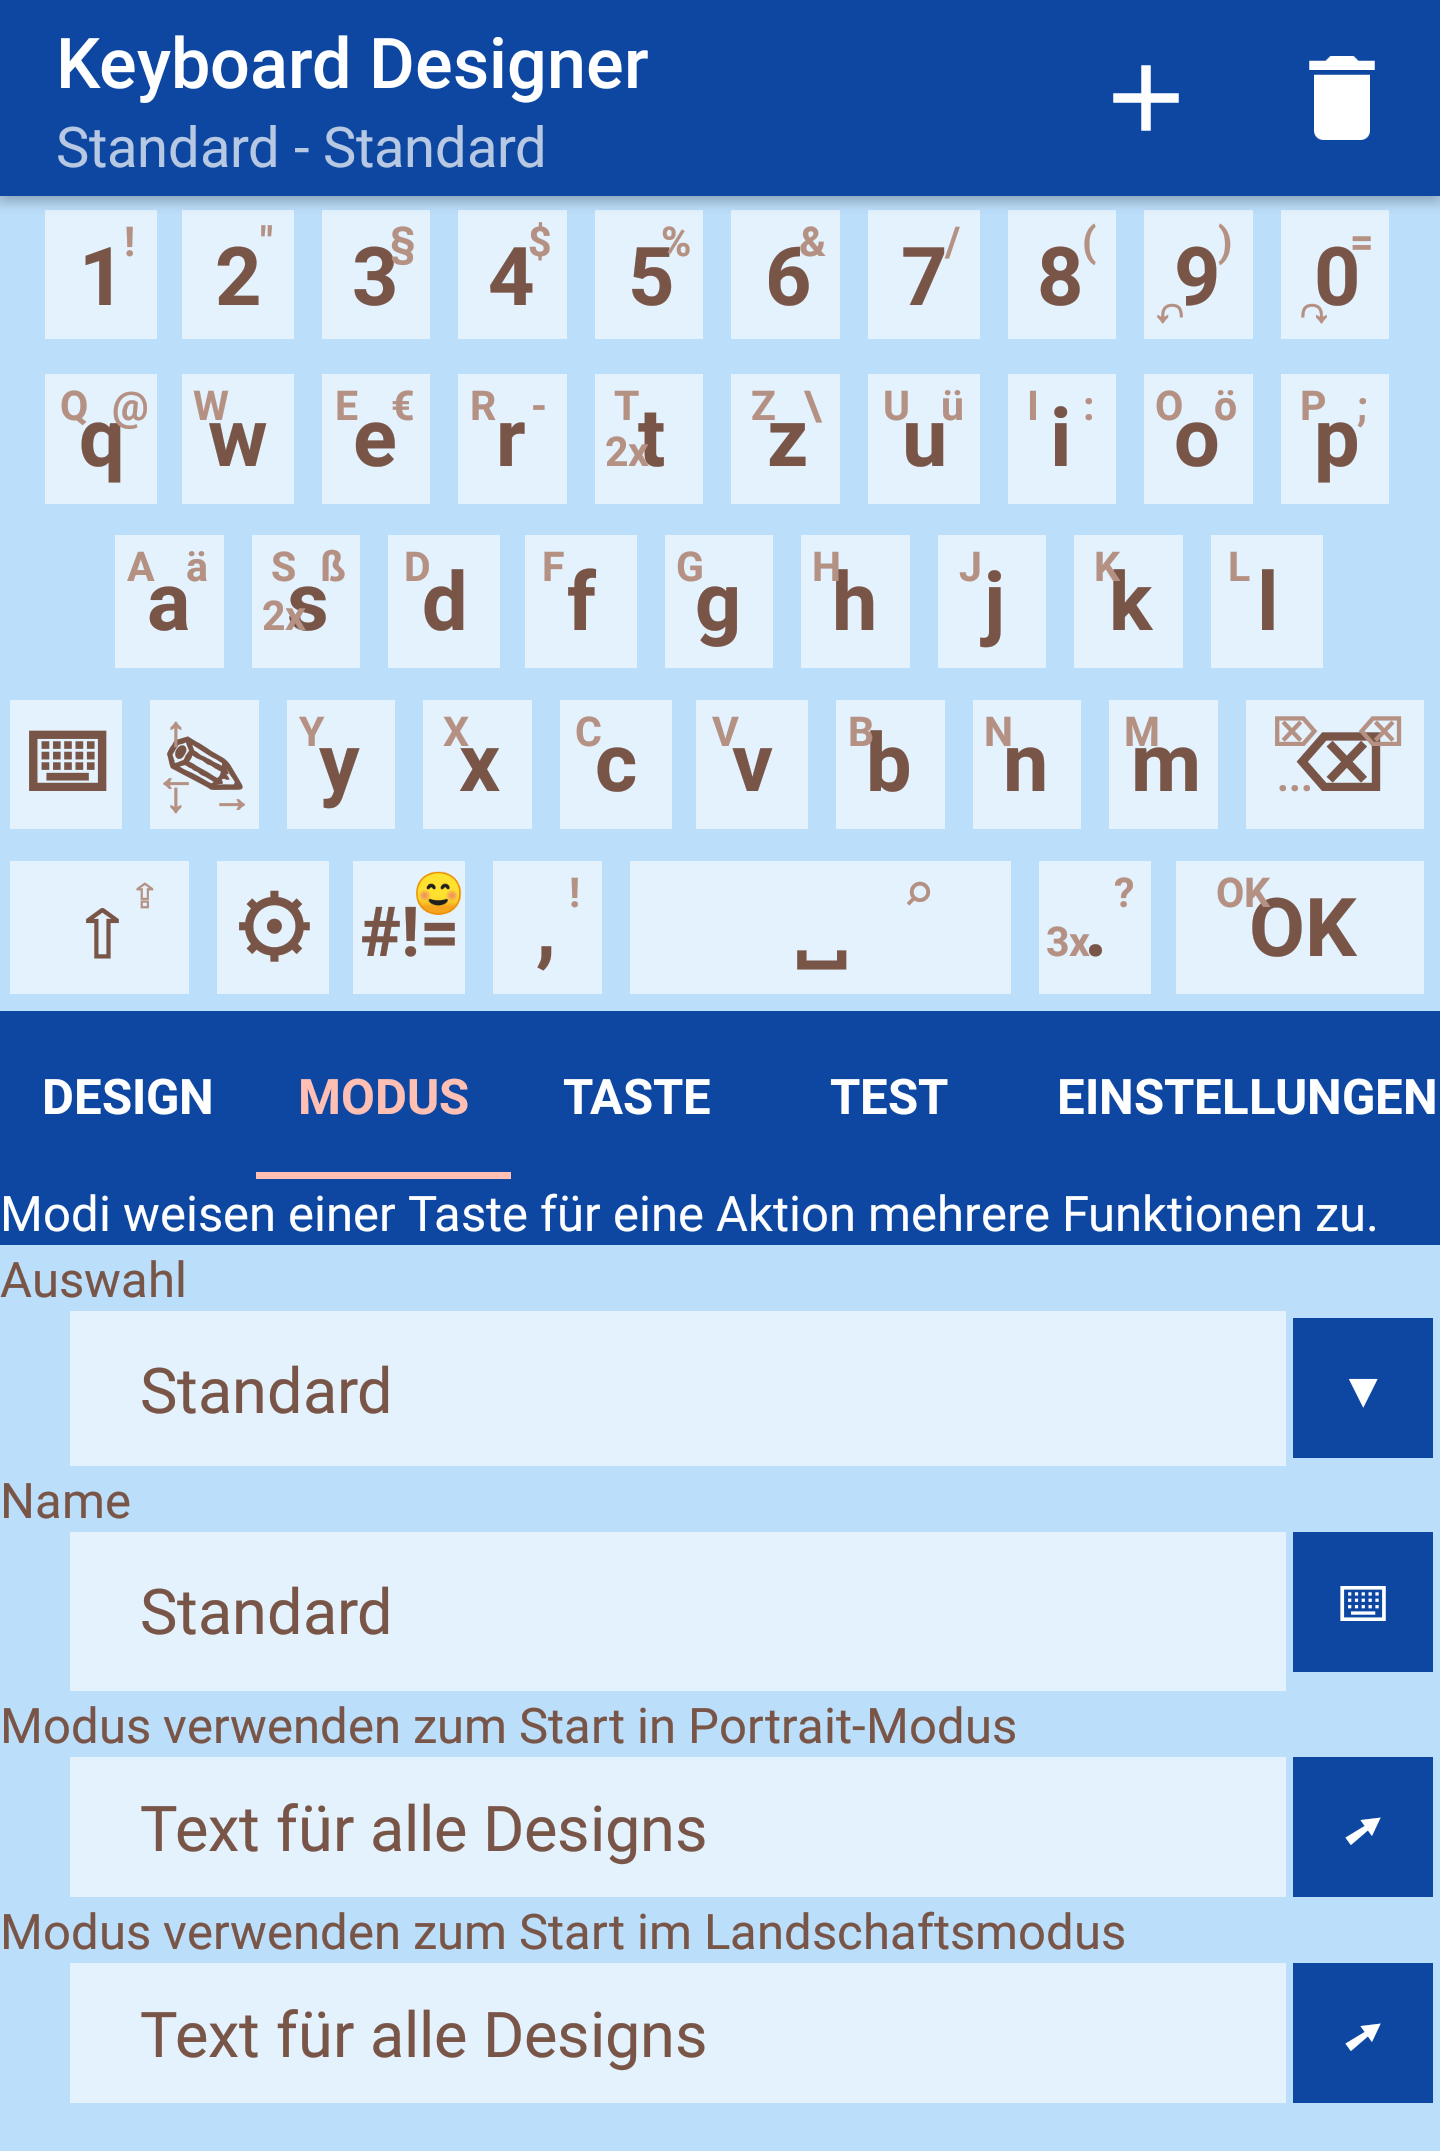Open Landschaftsmodus start mode selector arrow
This screenshot has width=1440, height=2151.
click(x=1362, y=2033)
